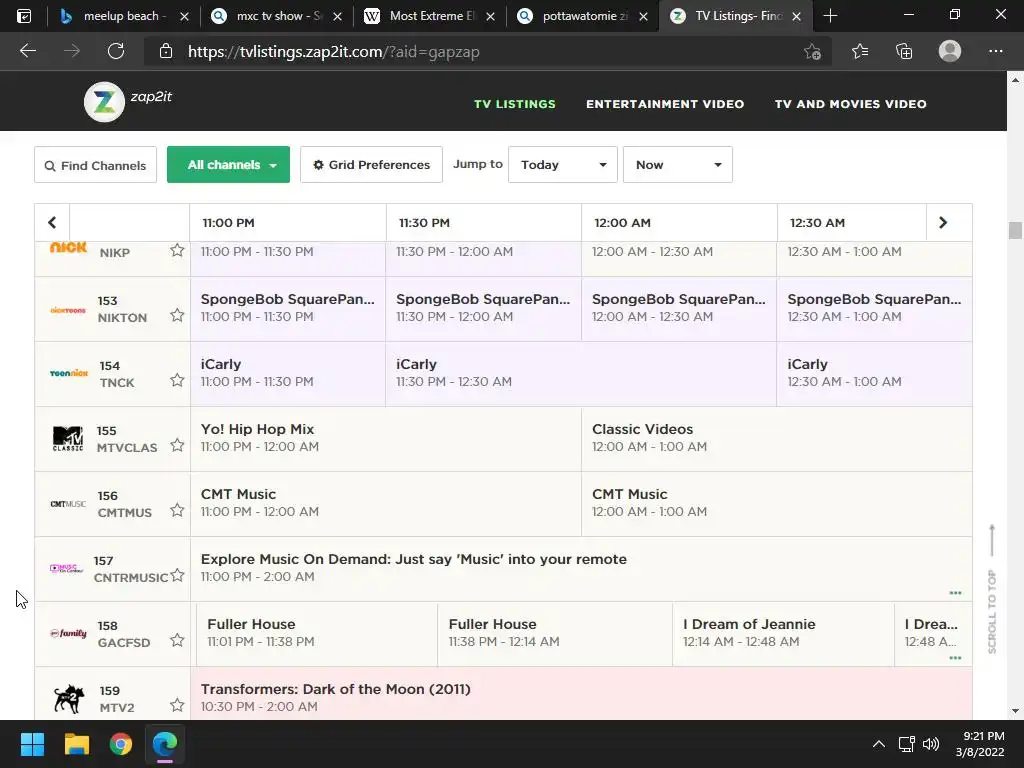This screenshot has height=768, width=1024.
Task: Open Google Chrome from taskbar
Action: pyautogui.click(x=121, y=744)
